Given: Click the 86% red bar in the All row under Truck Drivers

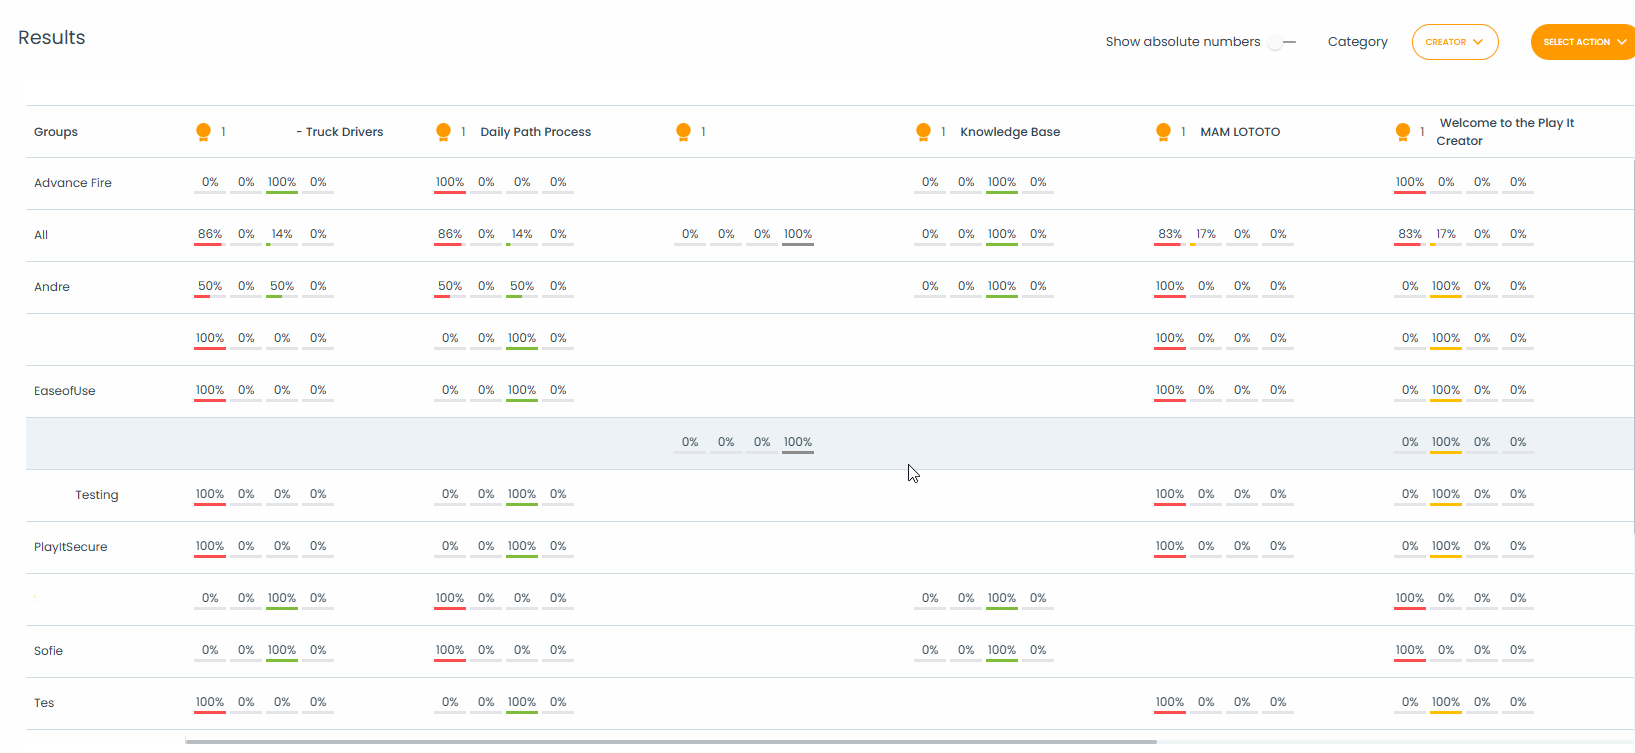Looking at the screenshot, I should point(209,244).
